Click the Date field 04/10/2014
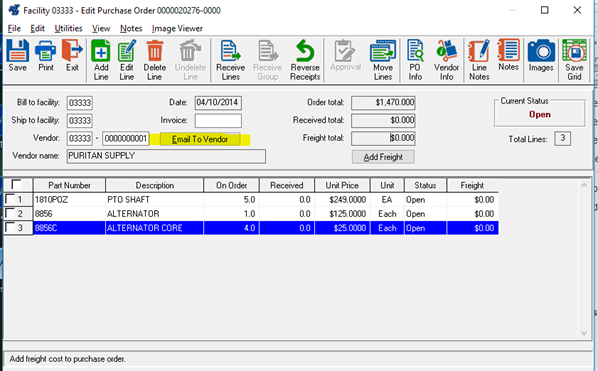 click(218, 103)
